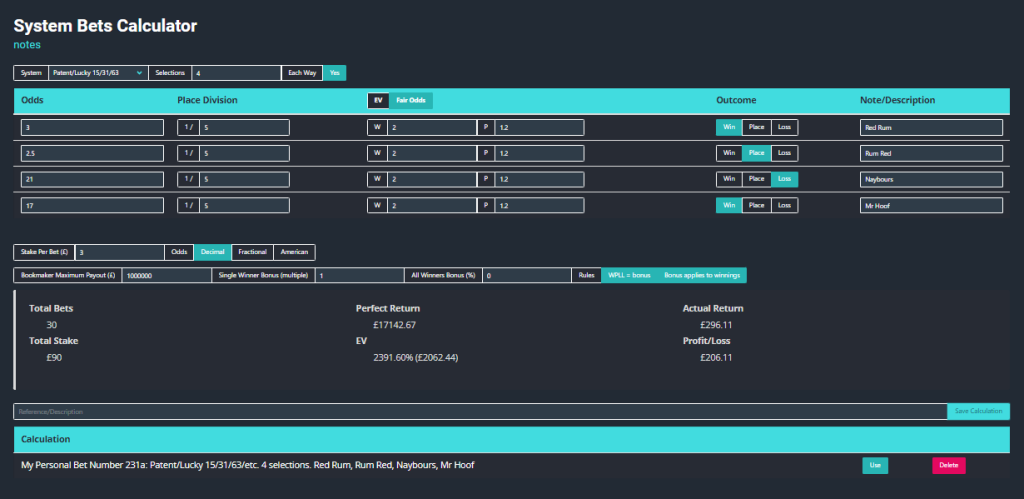Image resolution: width=1024 pixels, height=499 pixels.
Task: Focus the Reference/Description text box
Action: click(479, 411)
